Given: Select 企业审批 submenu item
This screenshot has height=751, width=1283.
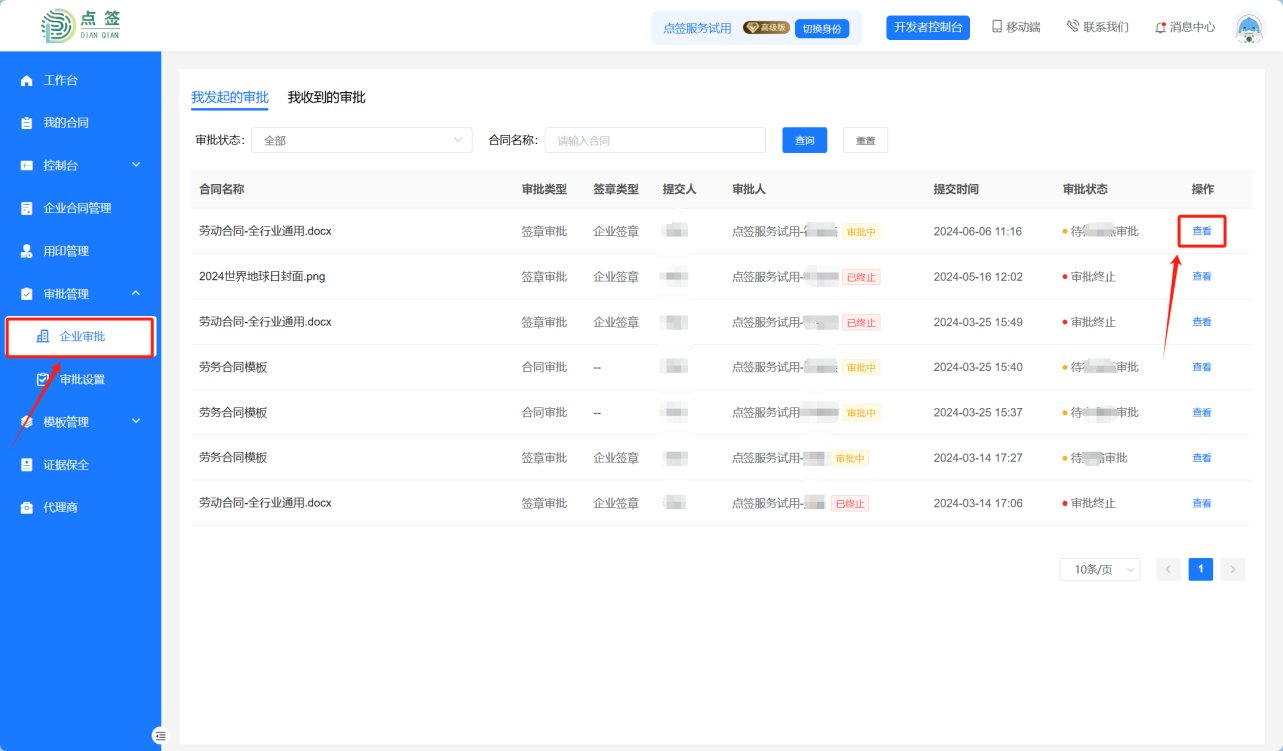Looking at the screenshot, I should 80,337.
